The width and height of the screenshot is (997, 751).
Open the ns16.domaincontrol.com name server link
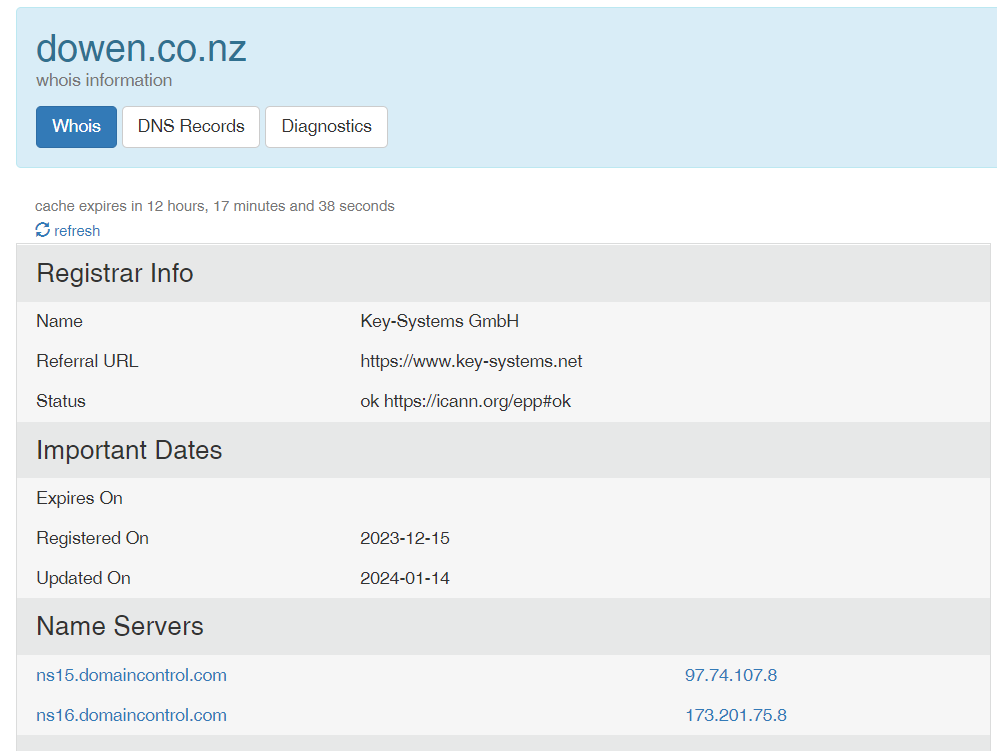131,715
